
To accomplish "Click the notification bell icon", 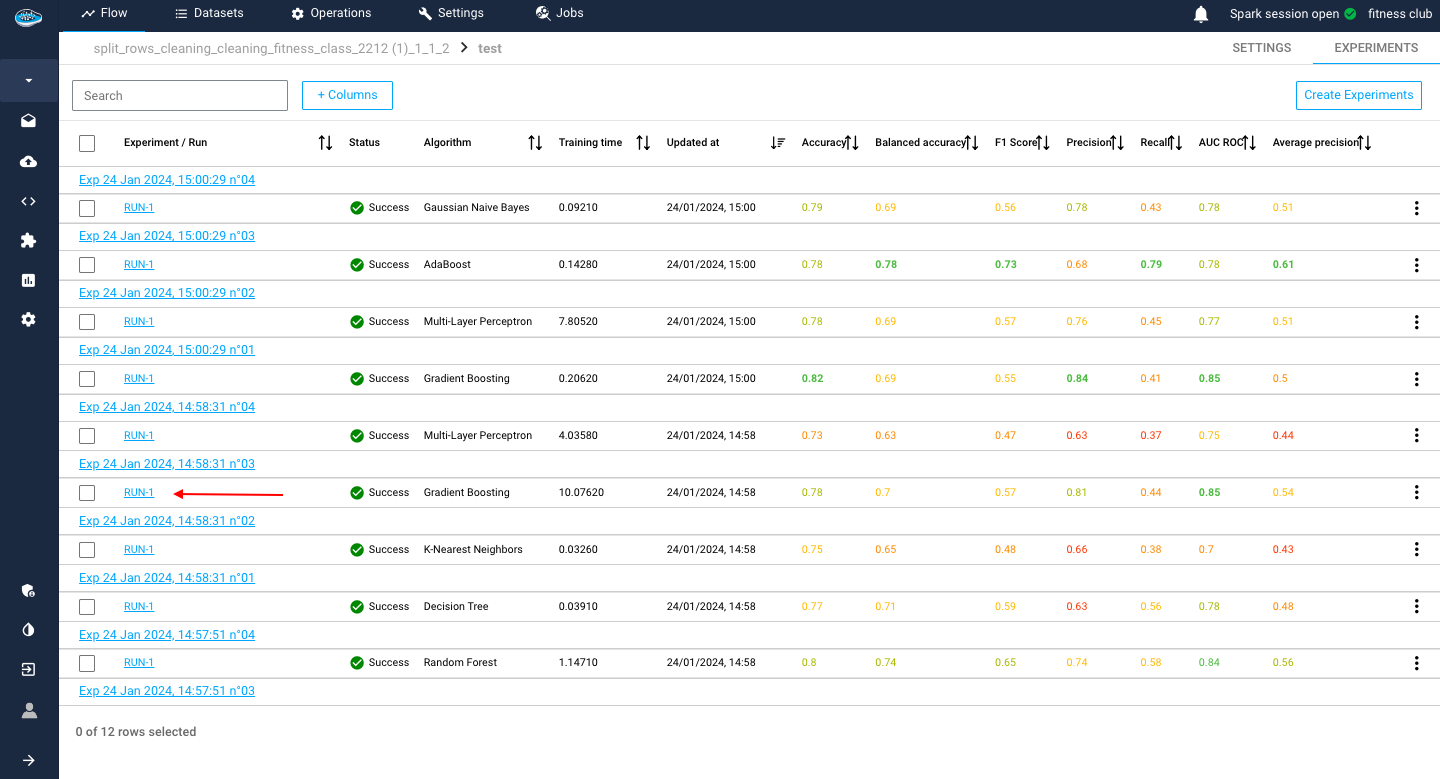I will 1201,14.
